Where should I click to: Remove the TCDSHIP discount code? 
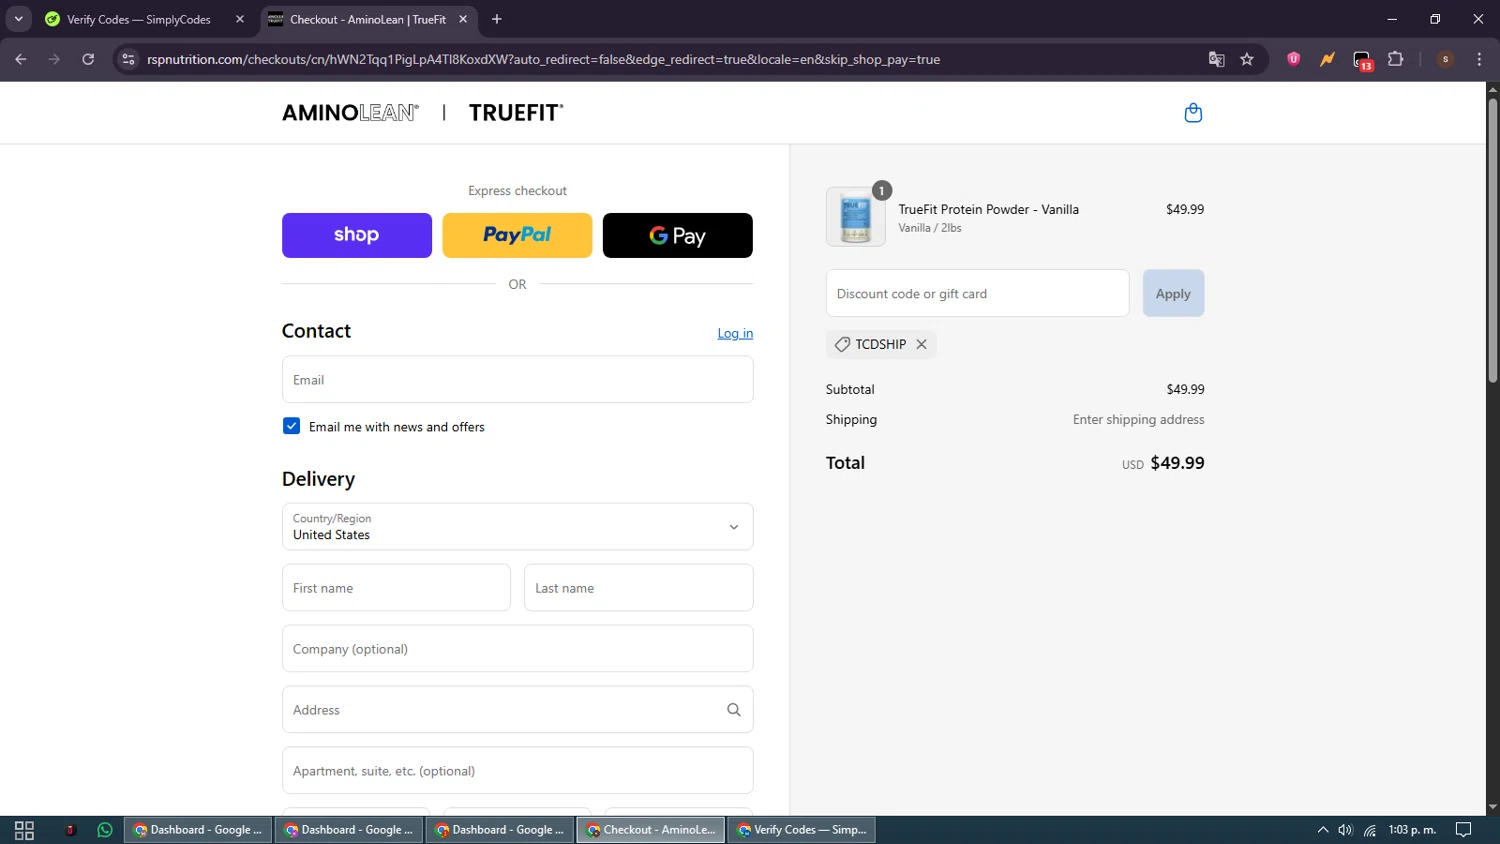tap(921, 344)
